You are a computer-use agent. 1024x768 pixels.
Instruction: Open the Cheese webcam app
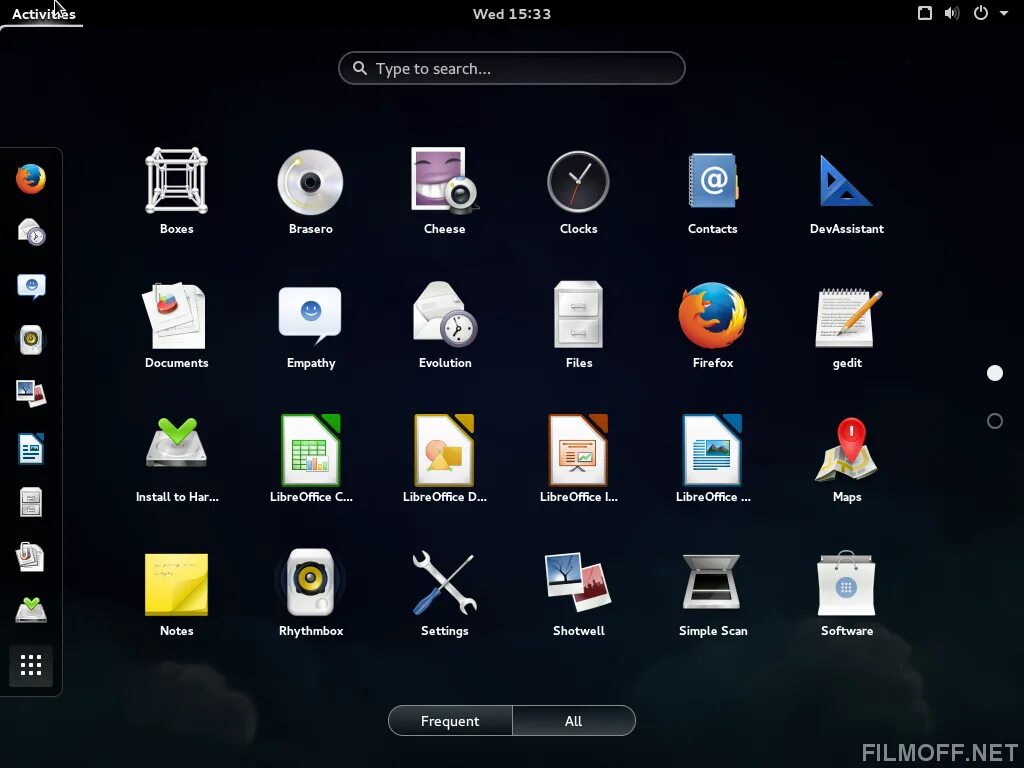[x=445, y=191]
